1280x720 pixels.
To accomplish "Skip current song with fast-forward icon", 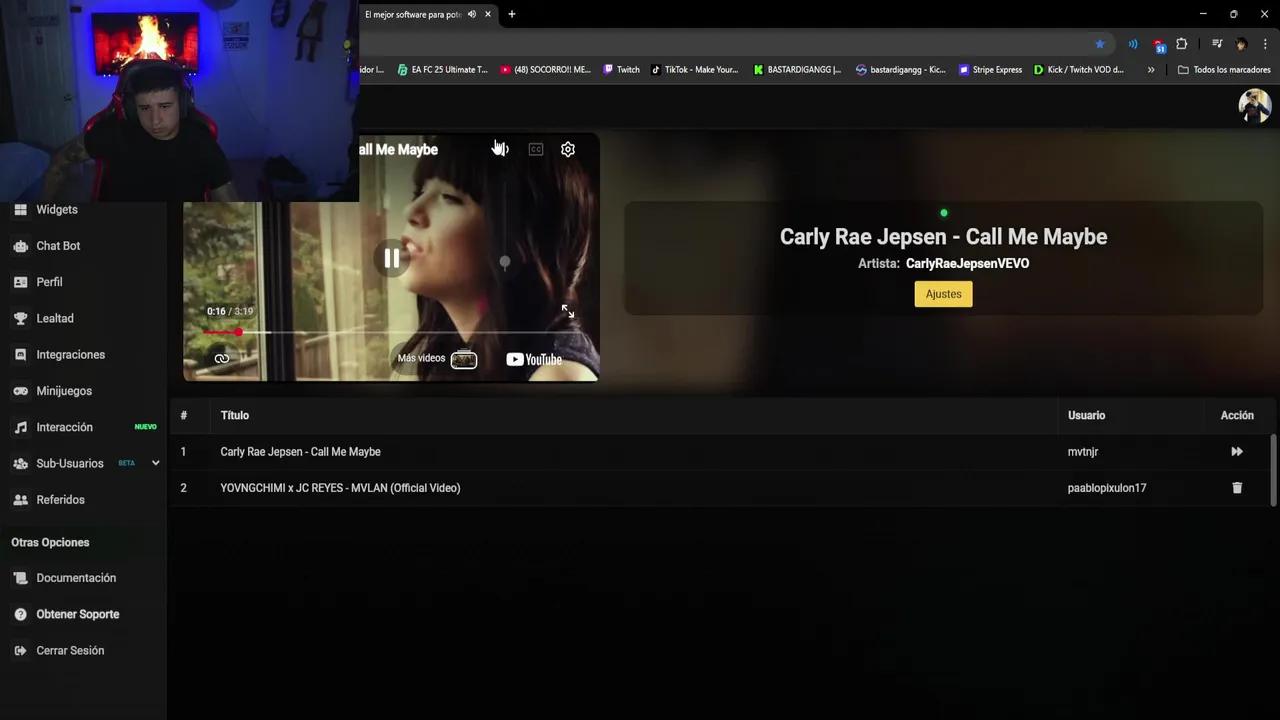I will (x=1237, y=452).
